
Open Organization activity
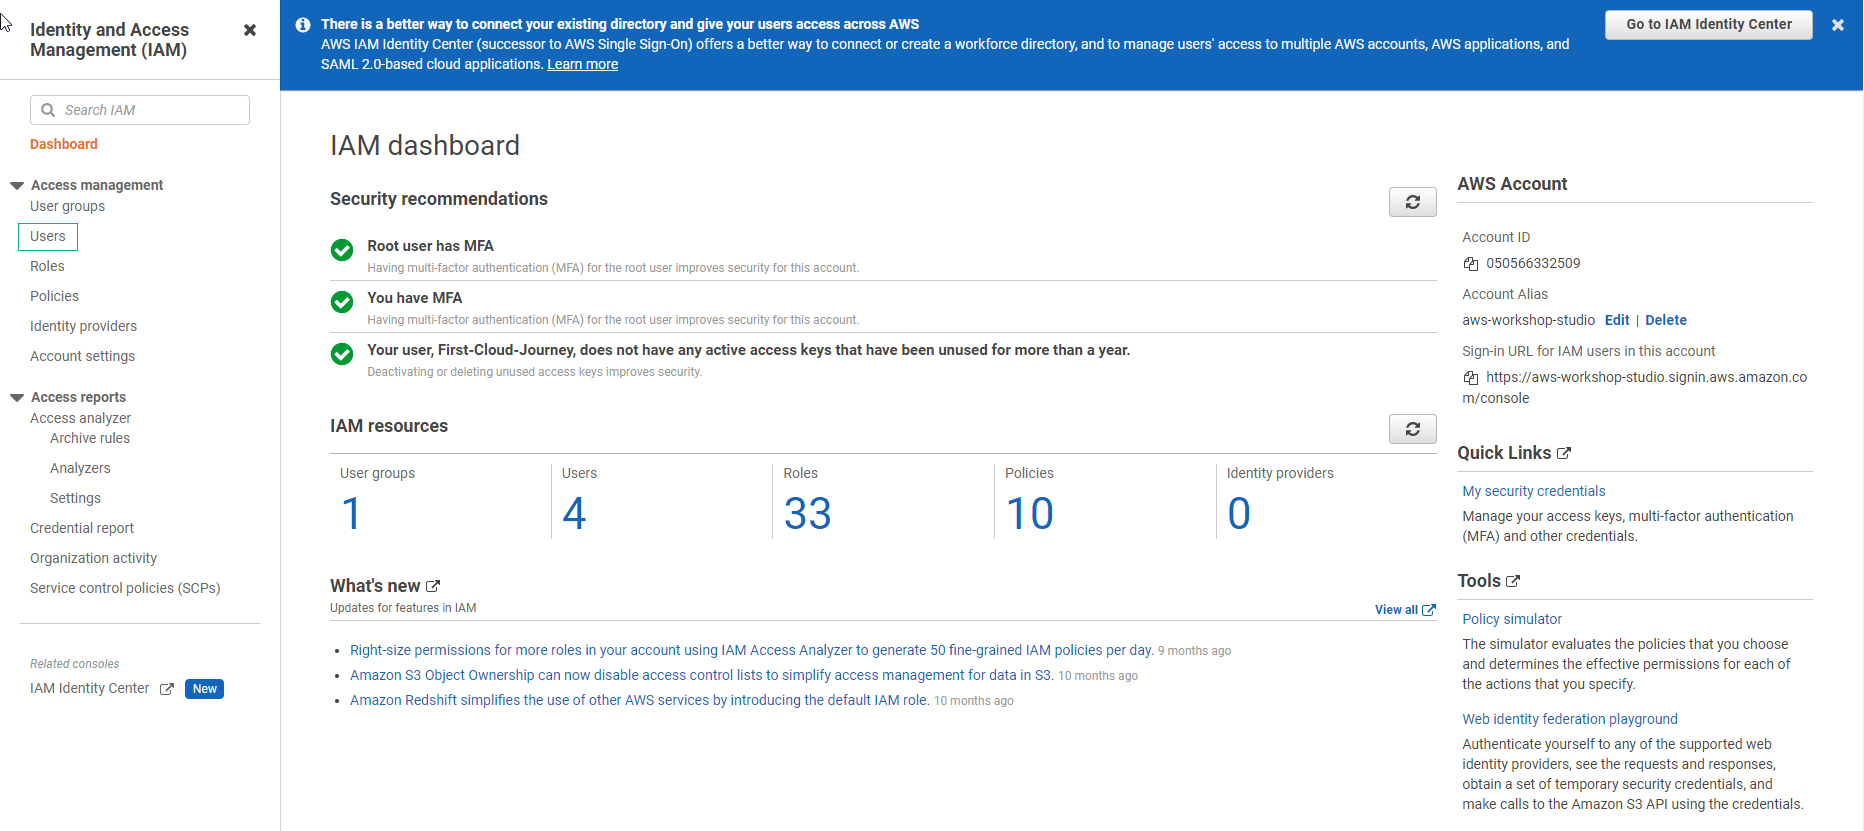(x=93, y=558)
